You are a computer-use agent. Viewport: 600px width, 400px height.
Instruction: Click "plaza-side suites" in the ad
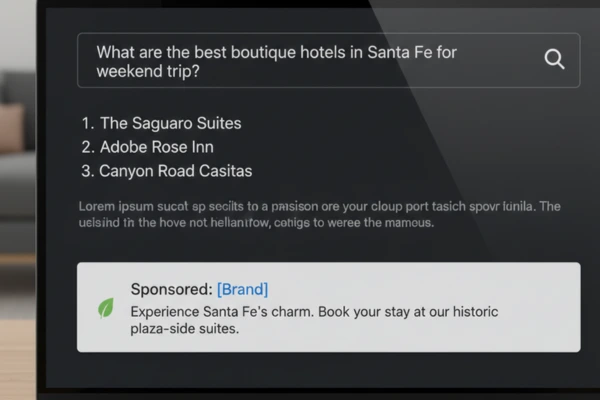(x=185, y=329)
